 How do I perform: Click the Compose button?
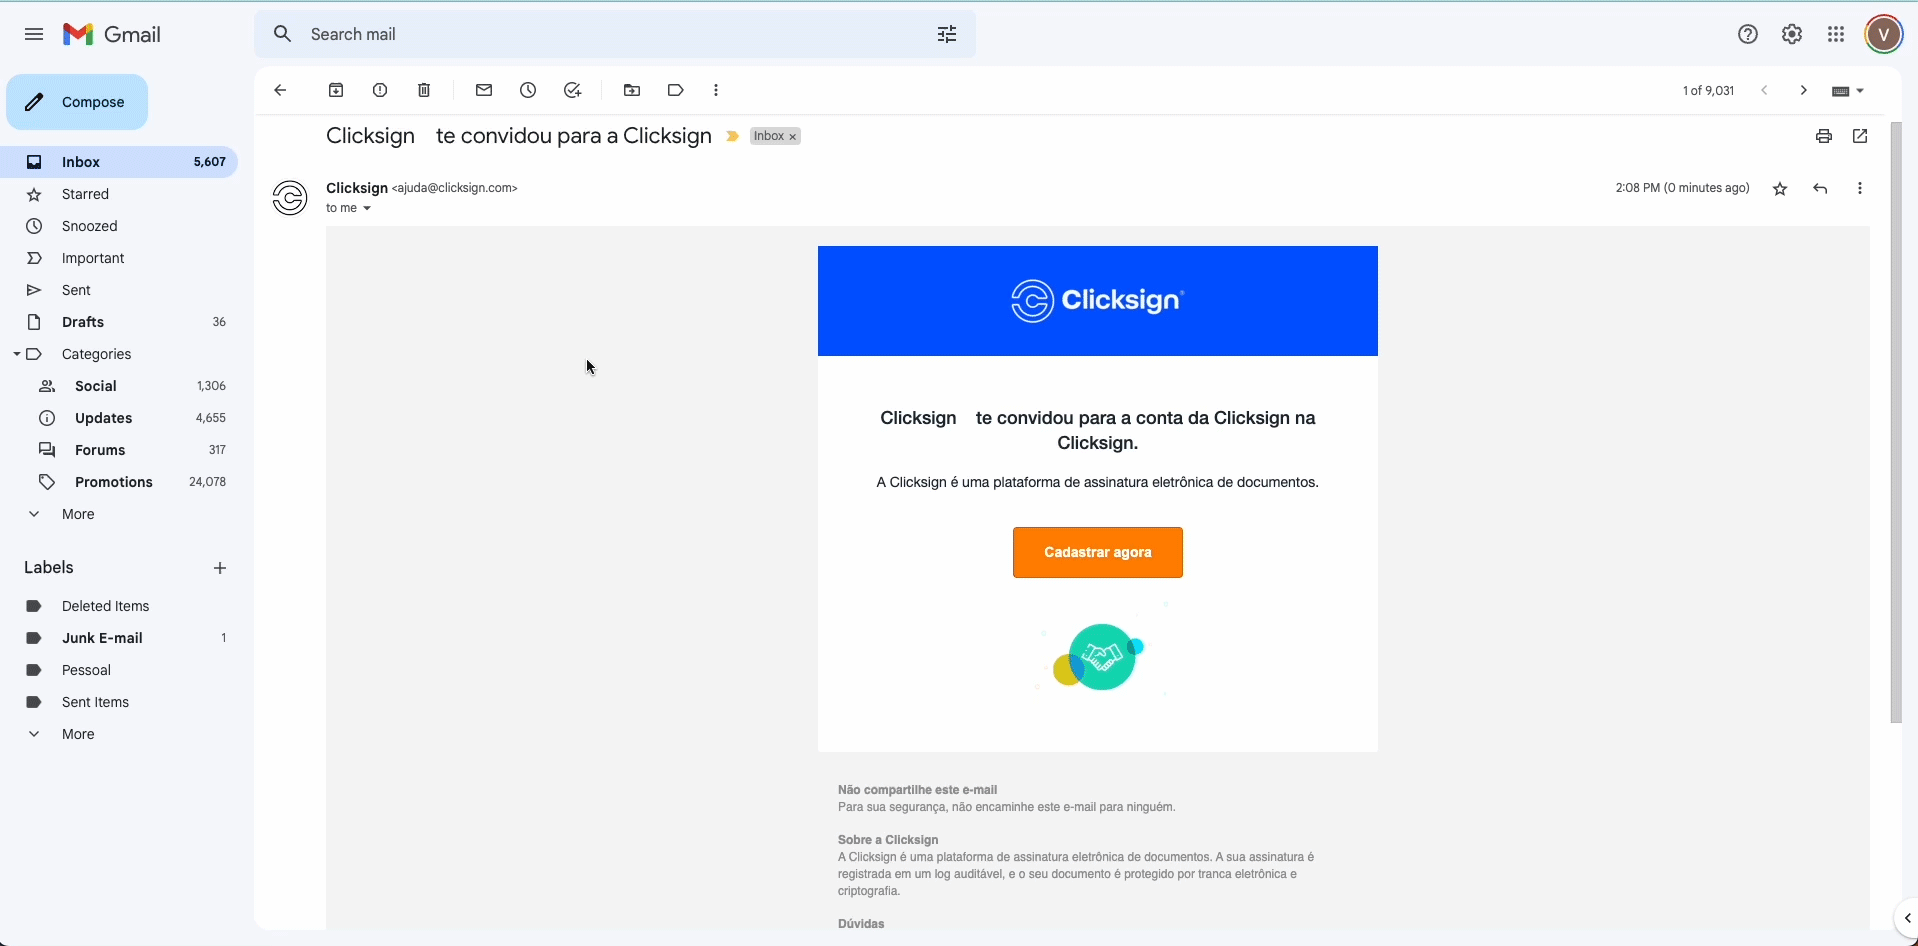(77, 102)
